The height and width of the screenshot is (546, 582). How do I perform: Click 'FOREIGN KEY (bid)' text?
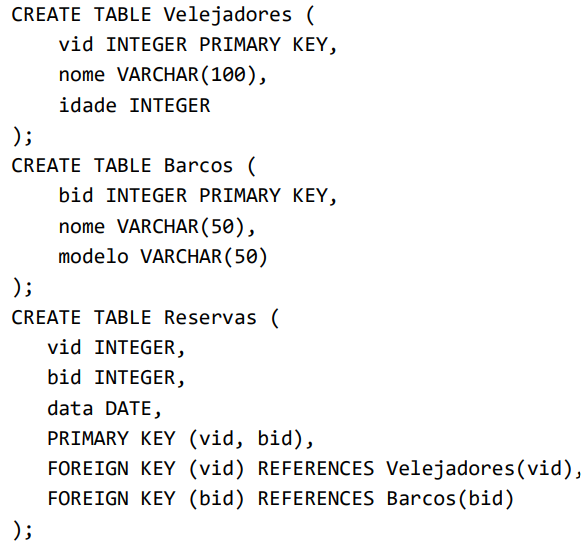pos(146,499)
